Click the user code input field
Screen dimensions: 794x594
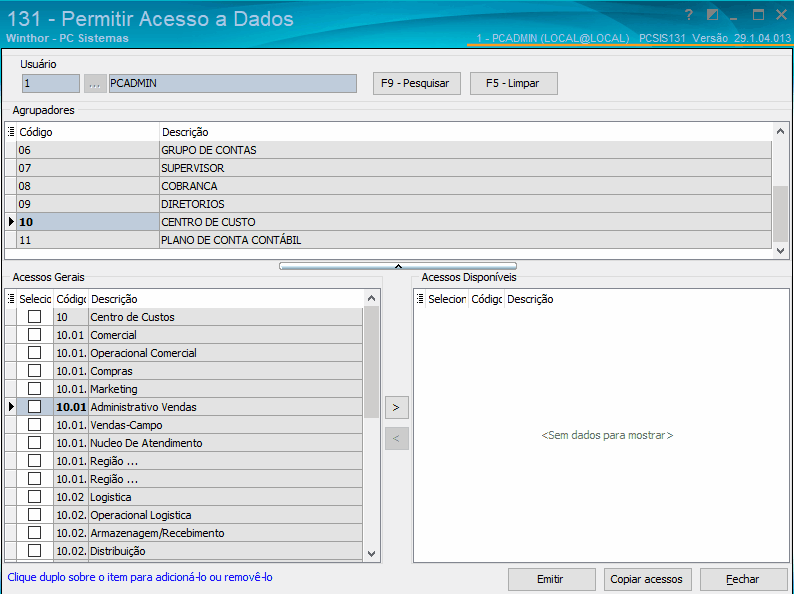point(51,84)
